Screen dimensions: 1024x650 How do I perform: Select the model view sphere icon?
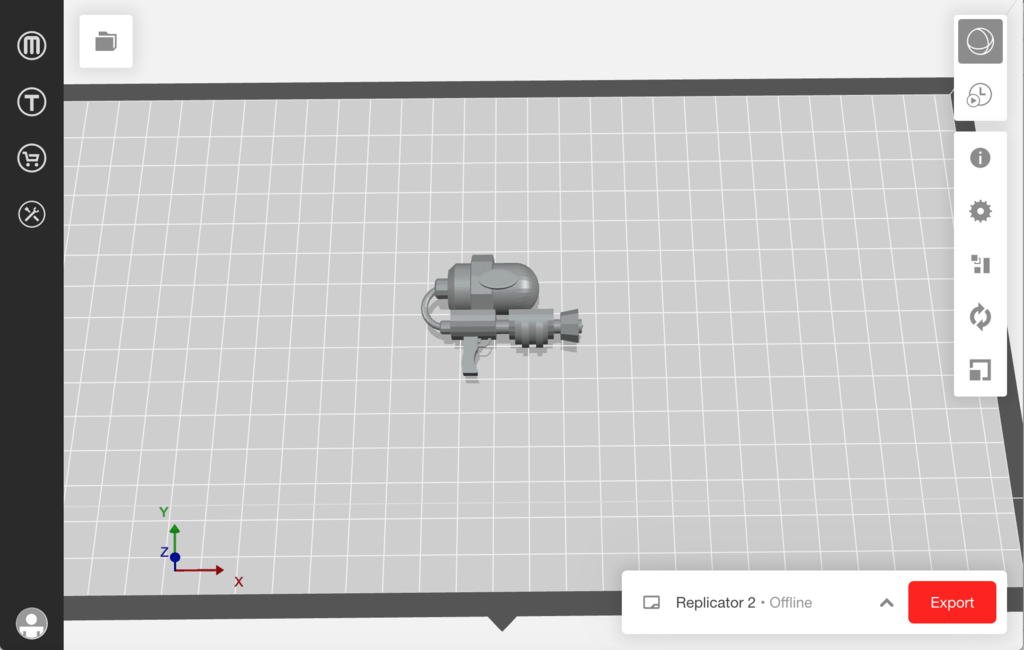point(980,42)
